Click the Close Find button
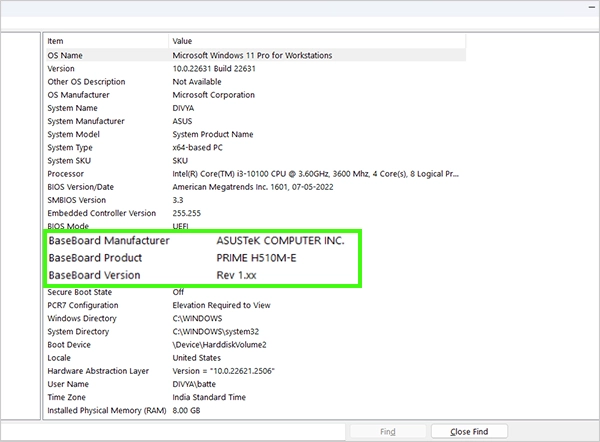The image size is (600, 442). pyautogui.click(x=469, y=432)
